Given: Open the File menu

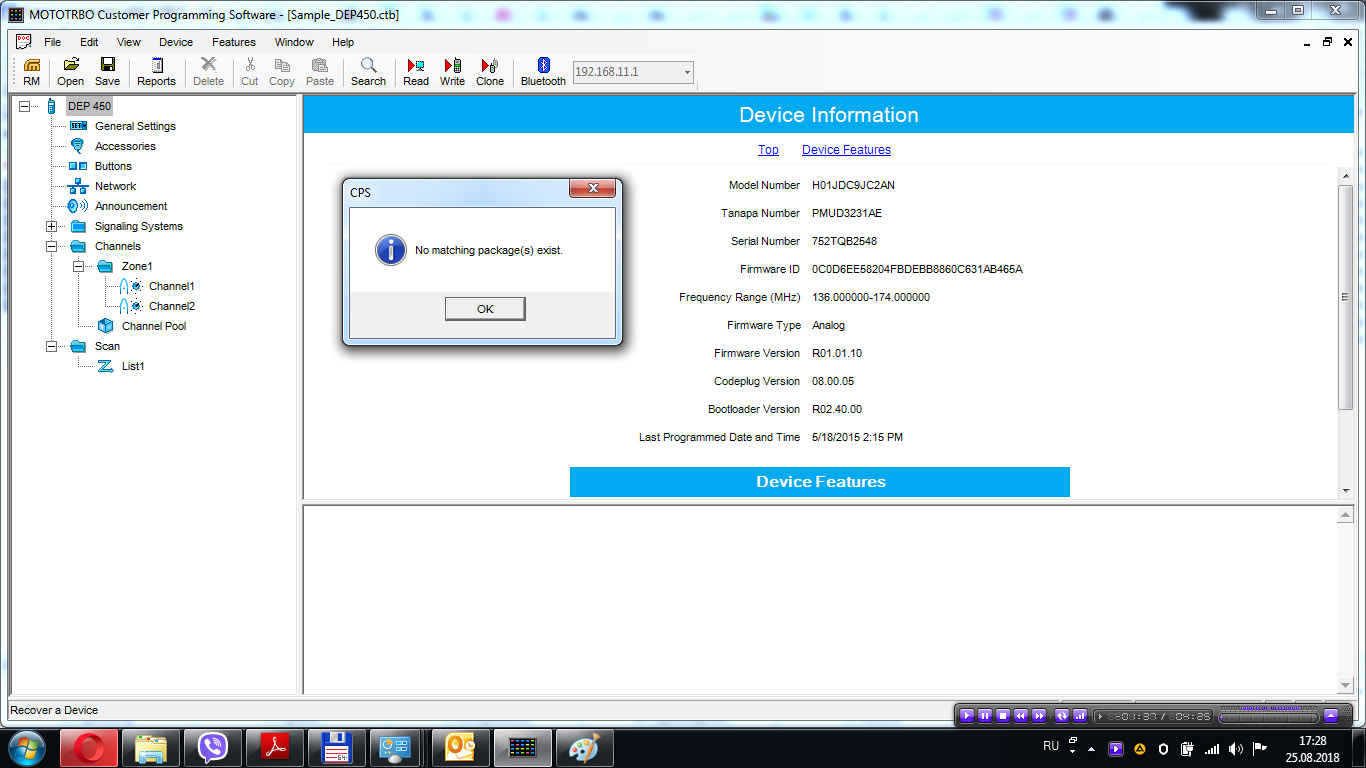Looking at the screenshot, I should coord(52,42).
